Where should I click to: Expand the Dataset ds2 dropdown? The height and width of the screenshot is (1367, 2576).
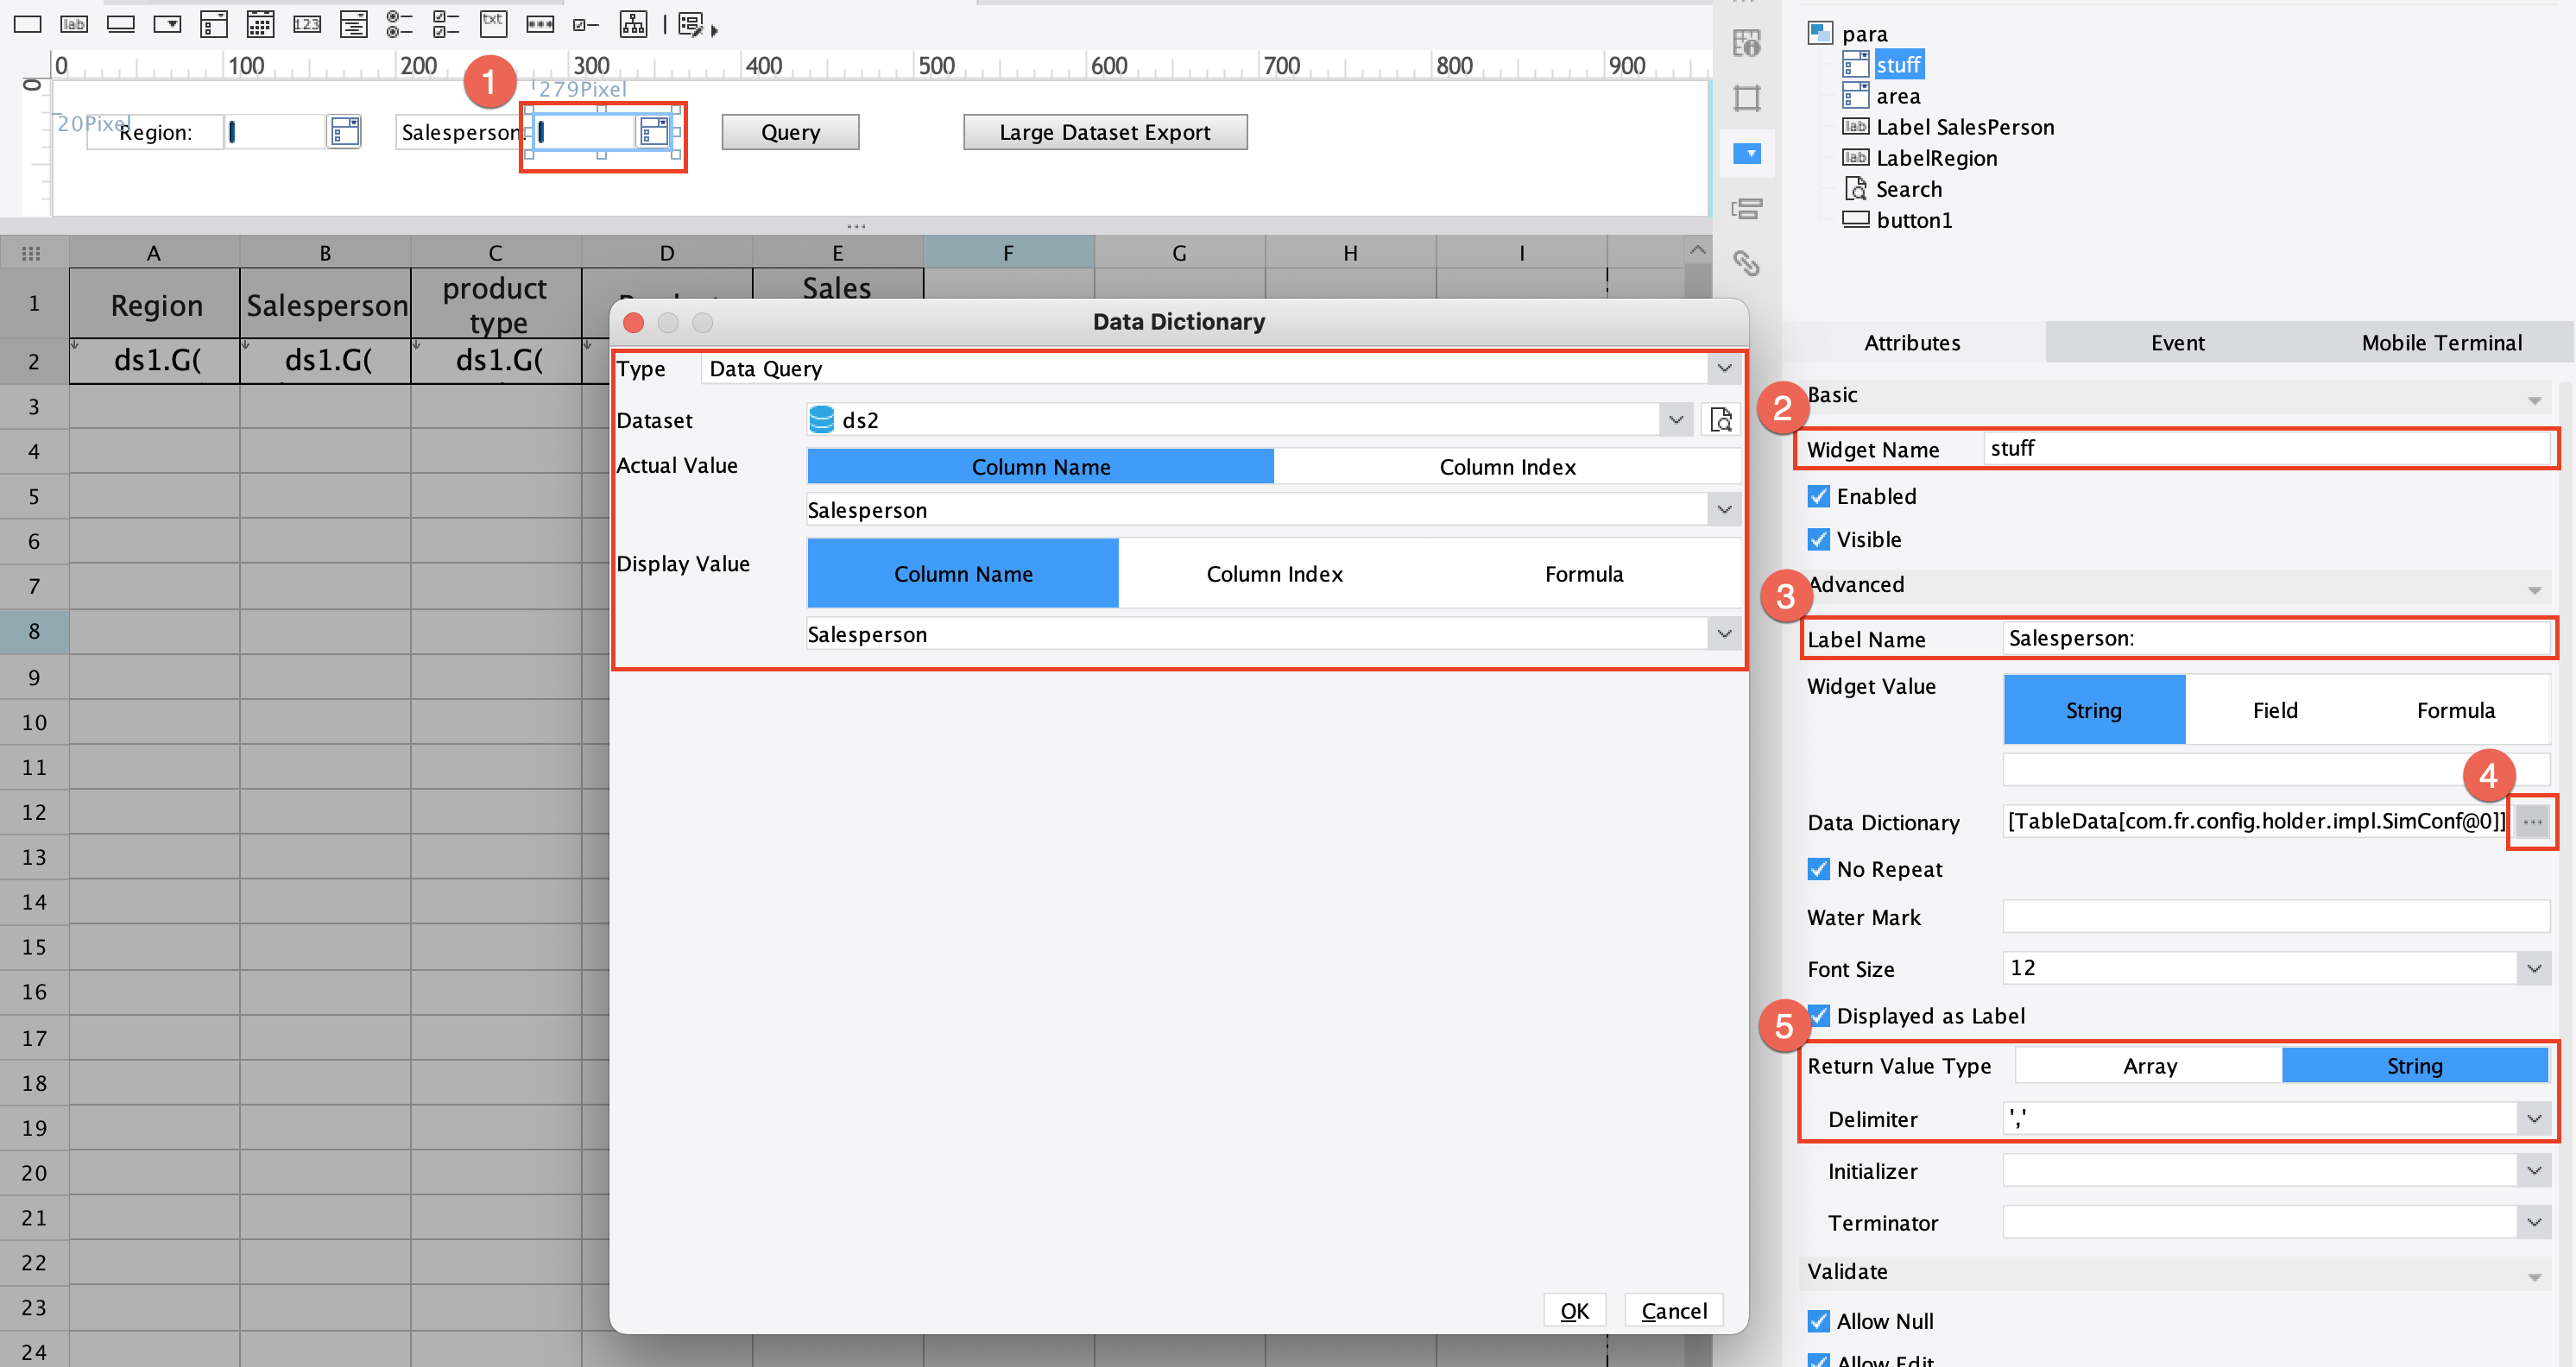click(x=1676, y=420)
